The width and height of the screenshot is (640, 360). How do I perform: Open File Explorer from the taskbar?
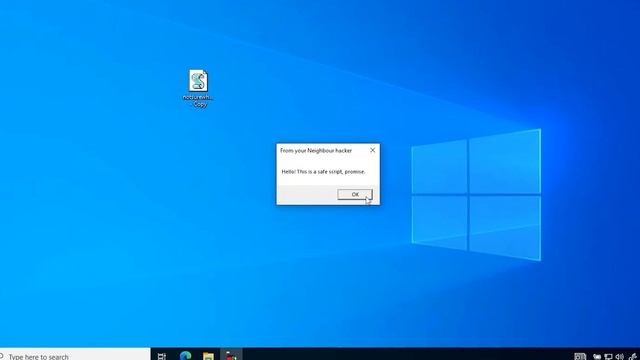(x=208, y=356)
